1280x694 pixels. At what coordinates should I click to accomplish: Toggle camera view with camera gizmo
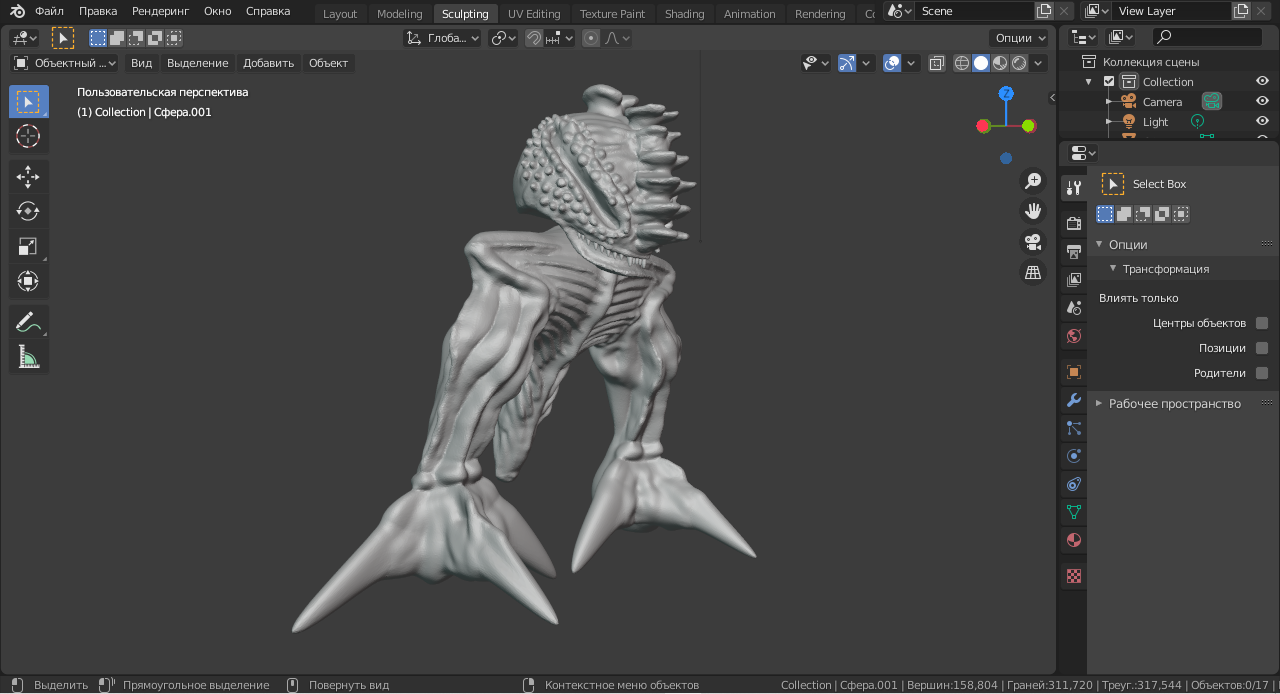click(x=1033, y=242)
